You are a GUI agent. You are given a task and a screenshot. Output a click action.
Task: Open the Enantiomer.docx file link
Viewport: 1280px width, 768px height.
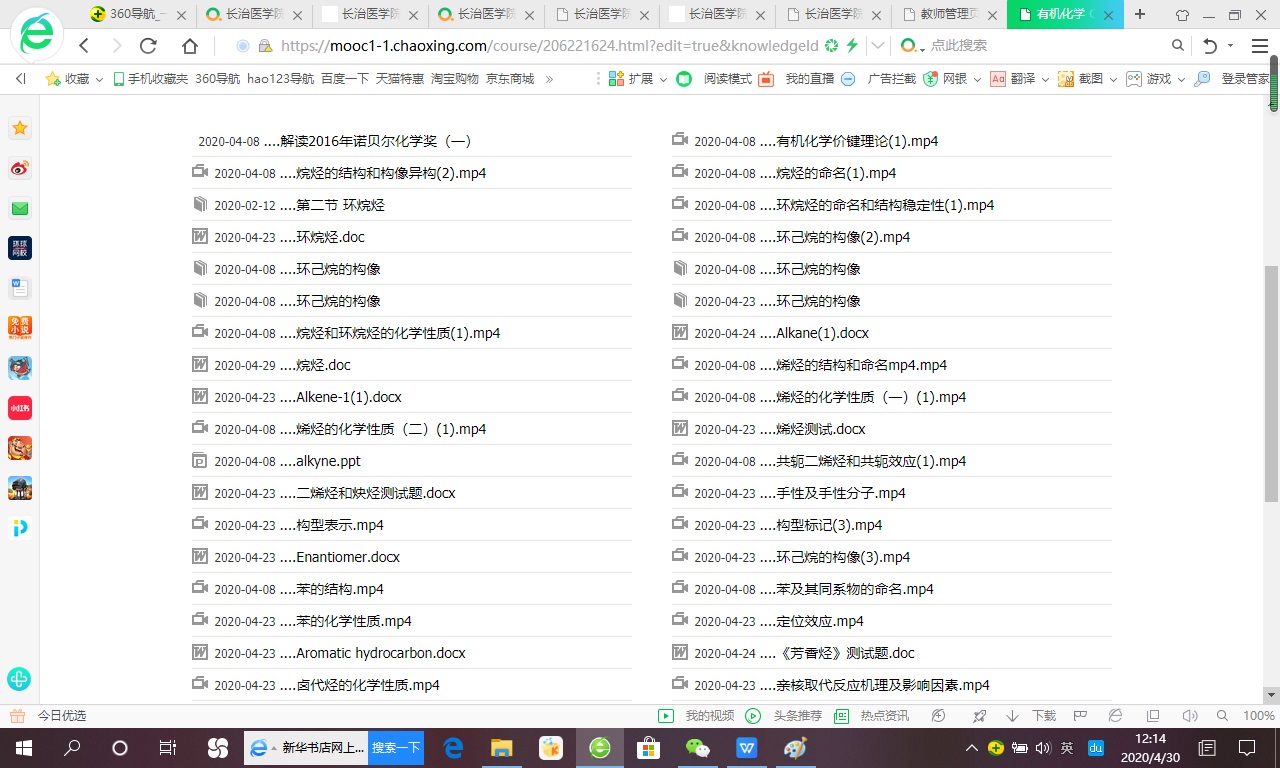tap(347, 557)
